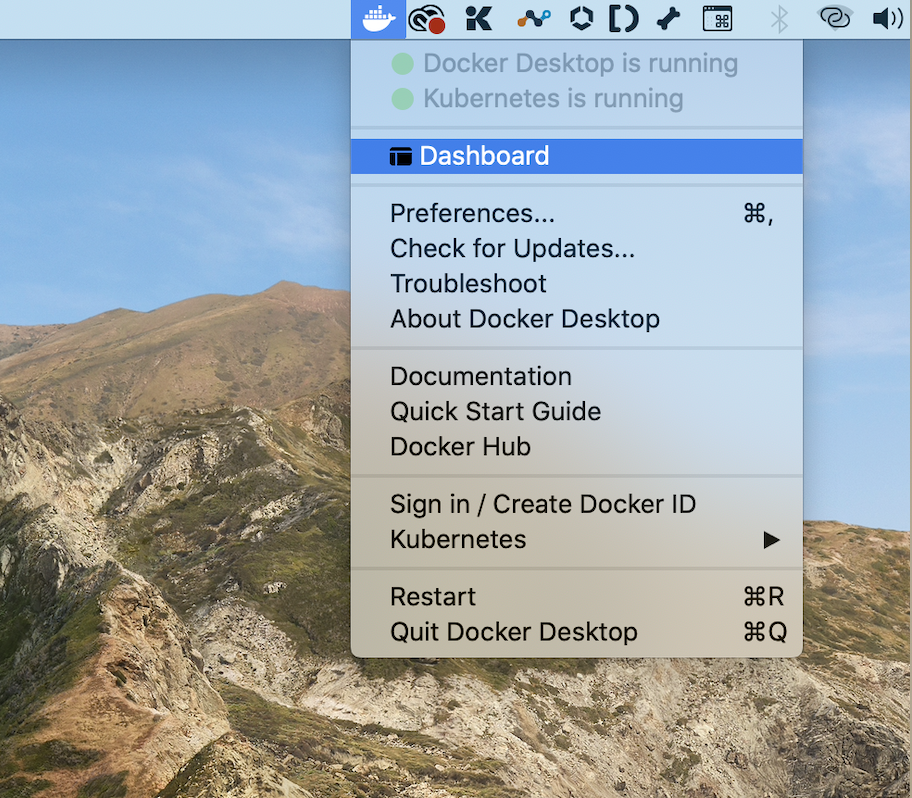Expand the Kubernetes submenu arrow

click(770, 540)
